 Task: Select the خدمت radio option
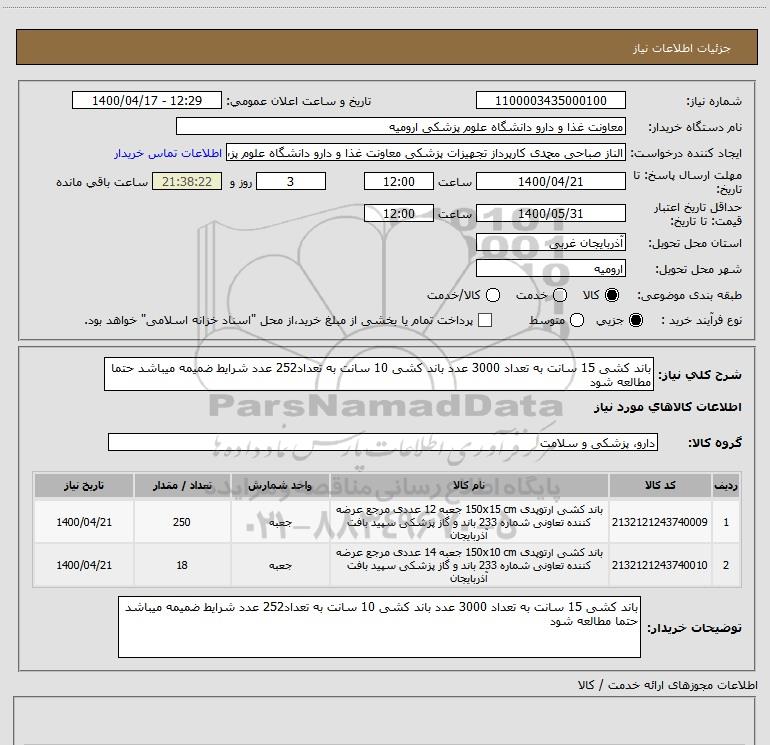[x=559, y=296]
